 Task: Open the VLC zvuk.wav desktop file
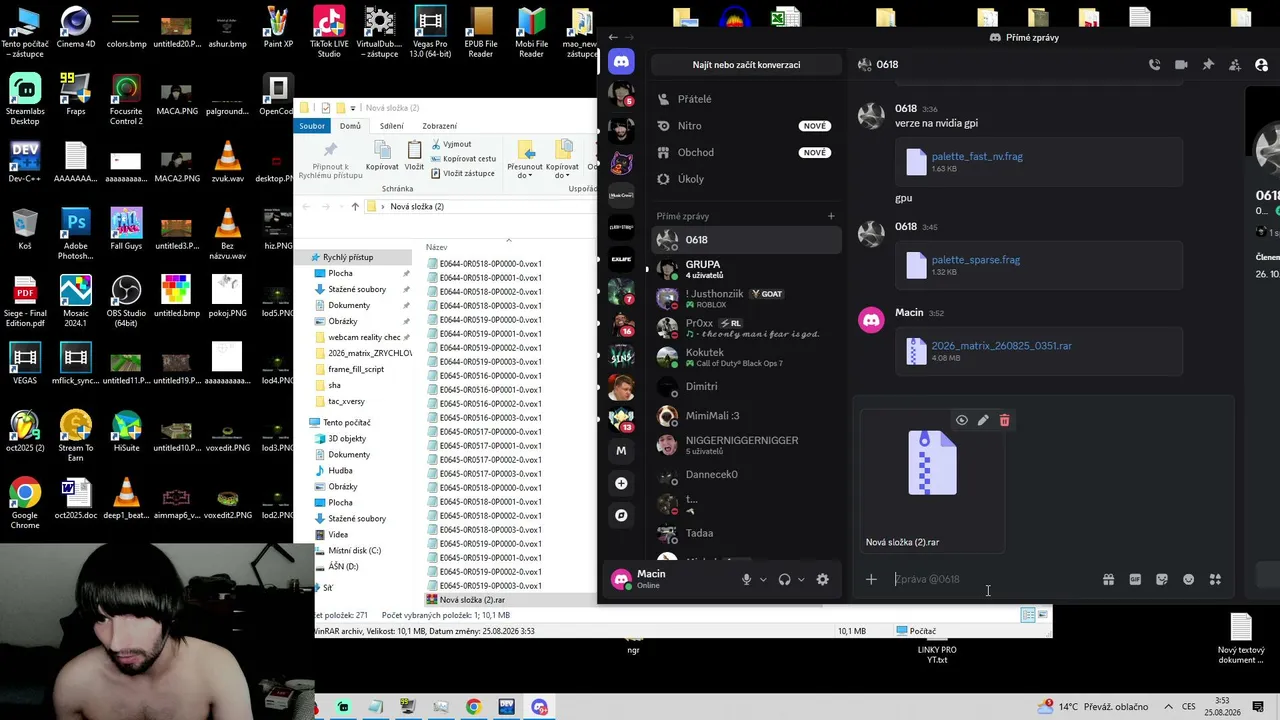pyautogui.click(x=227, y=162)
